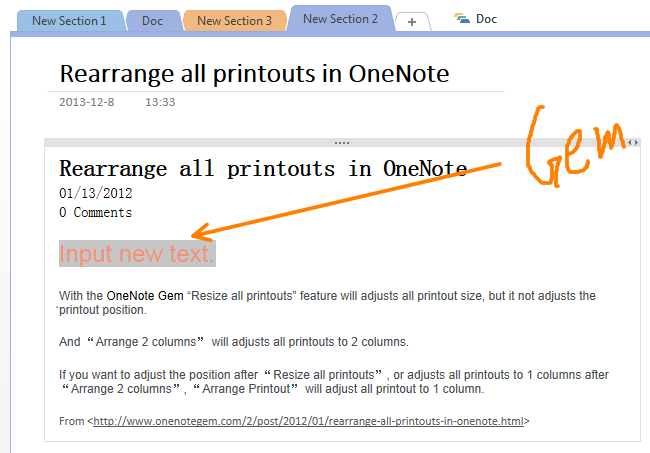650x453 pixels.
Task: Switch to the New Section 1 tab
Action: (69, 21)
